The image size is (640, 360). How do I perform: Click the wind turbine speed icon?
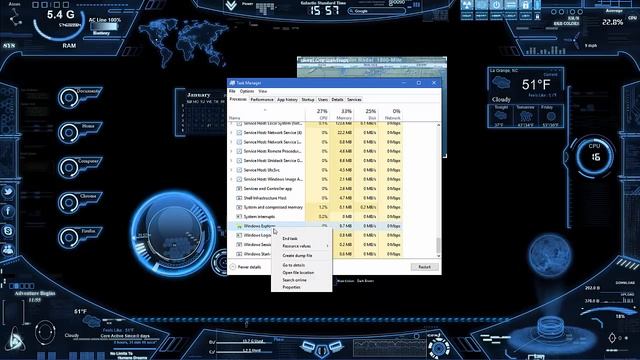pyautogui.click(x=575, y=40)
